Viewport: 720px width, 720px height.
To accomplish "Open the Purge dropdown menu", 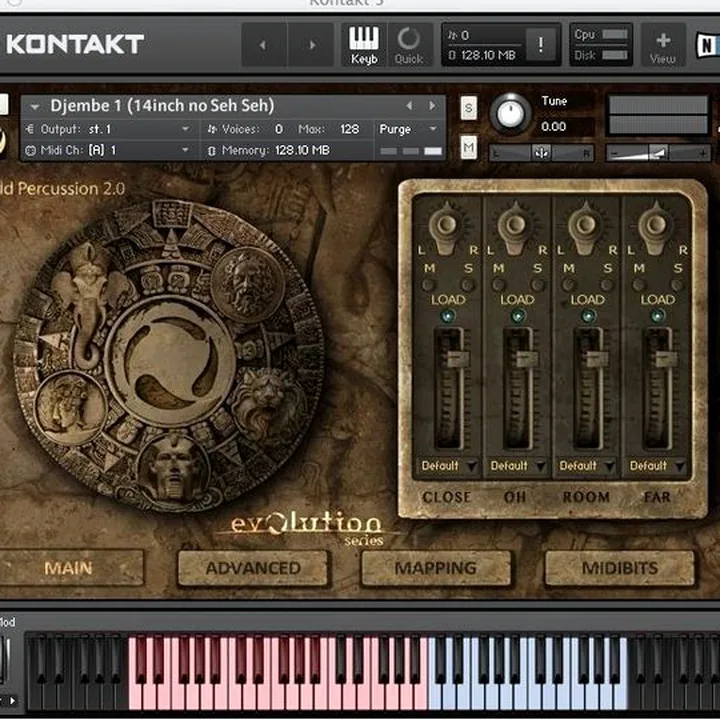I will 408,129.
